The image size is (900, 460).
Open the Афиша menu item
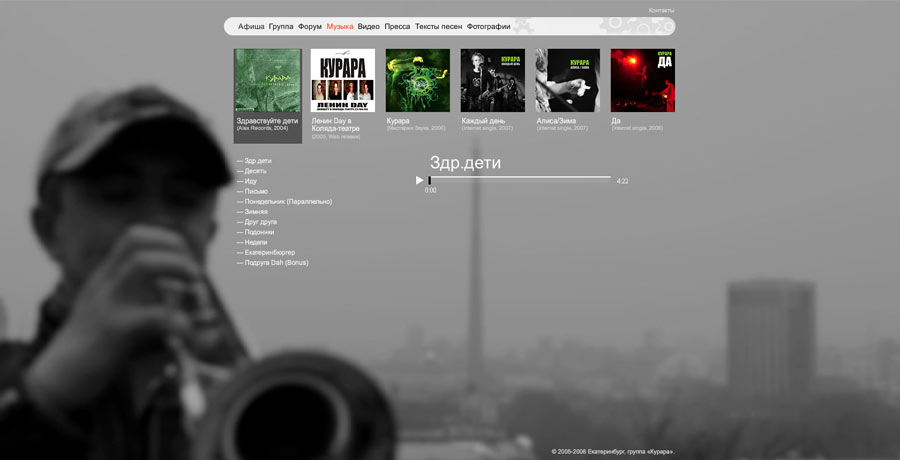[251, 26]
